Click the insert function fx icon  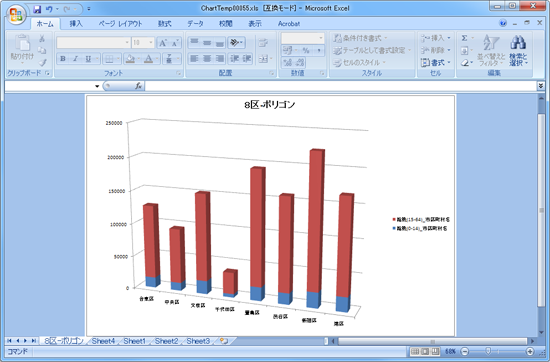[x=138, y=86]
